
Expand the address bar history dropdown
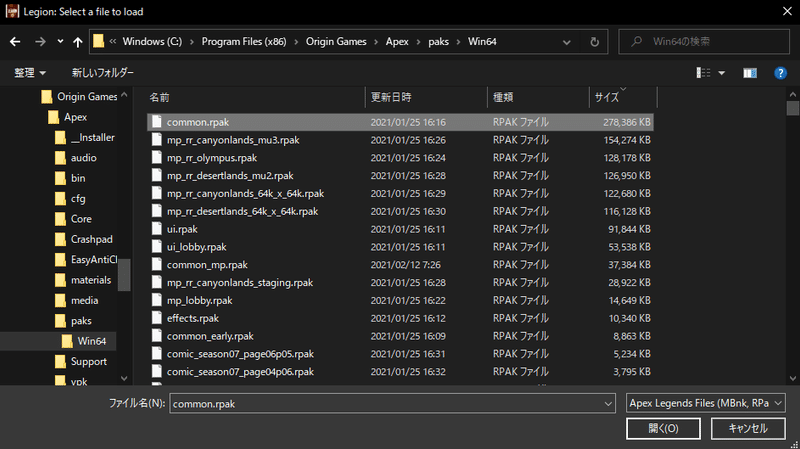566,42
